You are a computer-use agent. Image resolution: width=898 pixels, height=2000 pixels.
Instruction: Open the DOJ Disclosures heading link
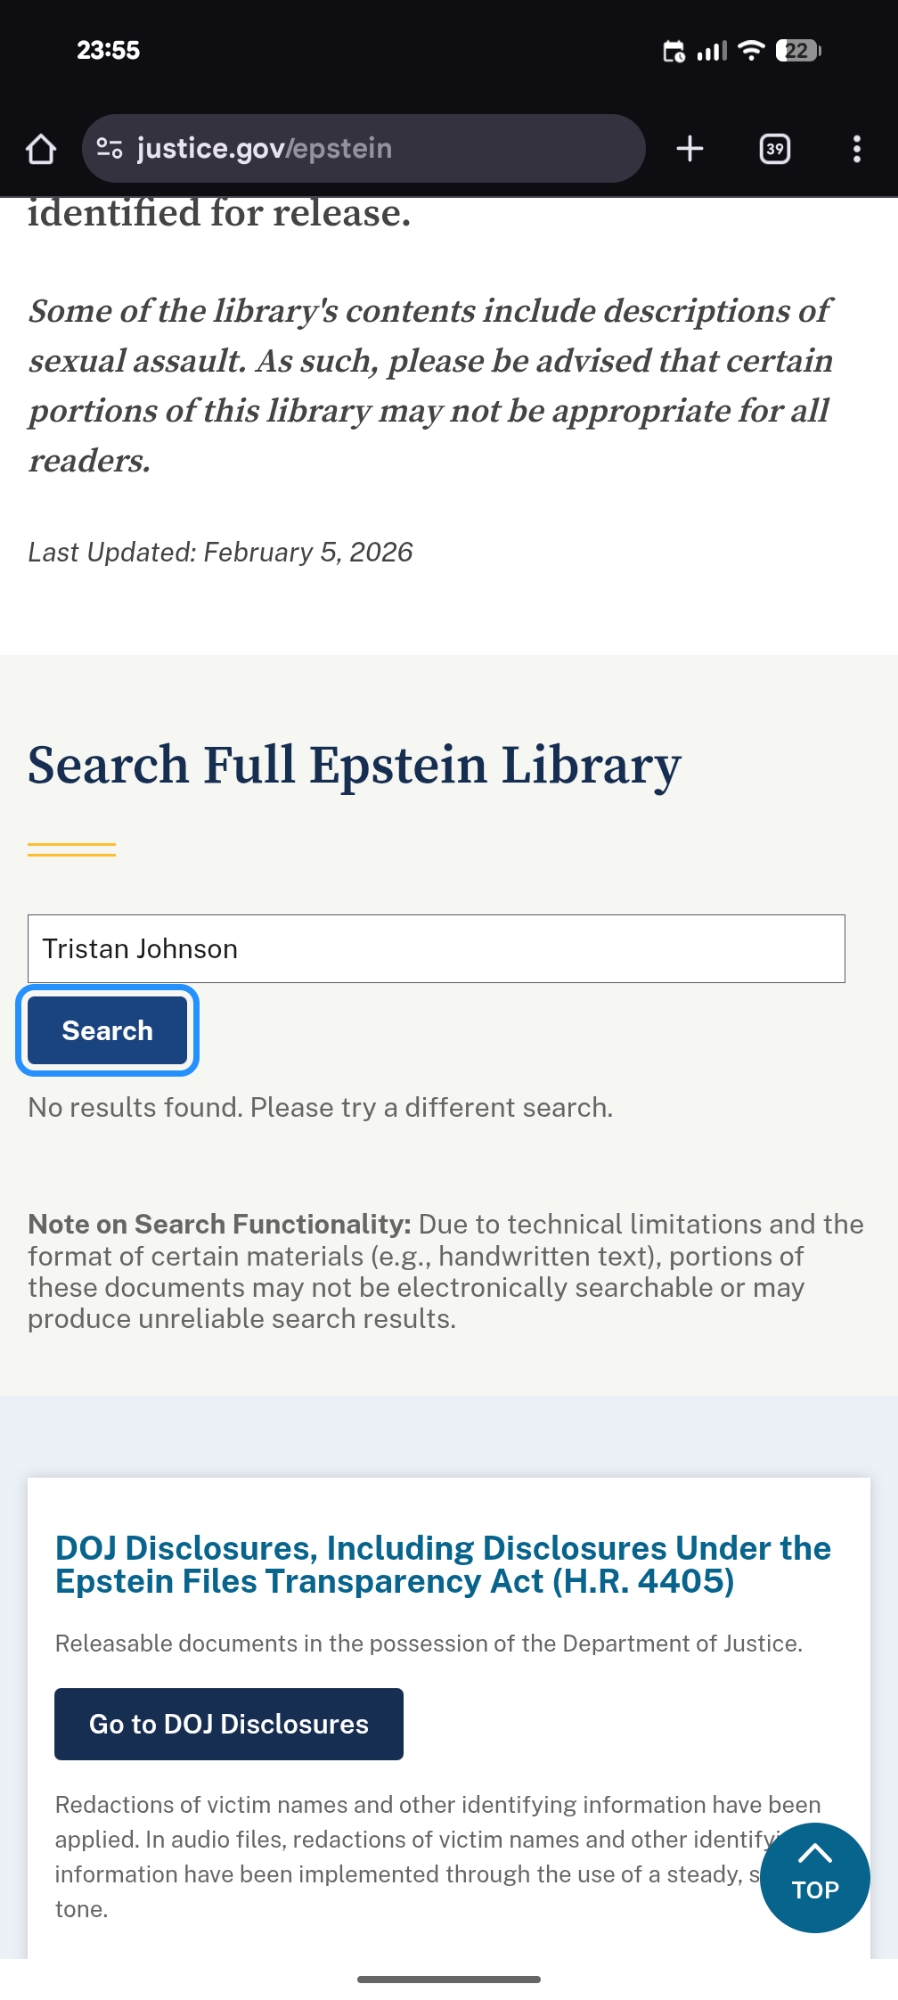coord(442,1564)
